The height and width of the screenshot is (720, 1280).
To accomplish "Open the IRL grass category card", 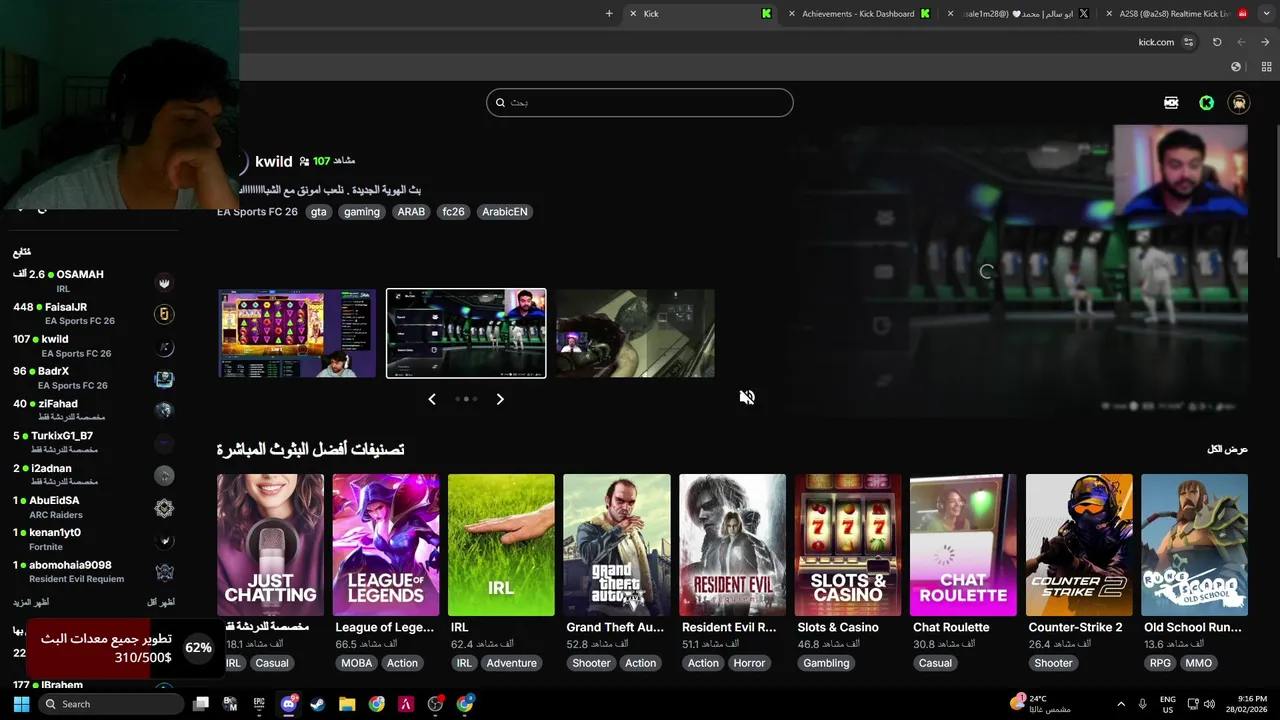I will click(501, 545).
